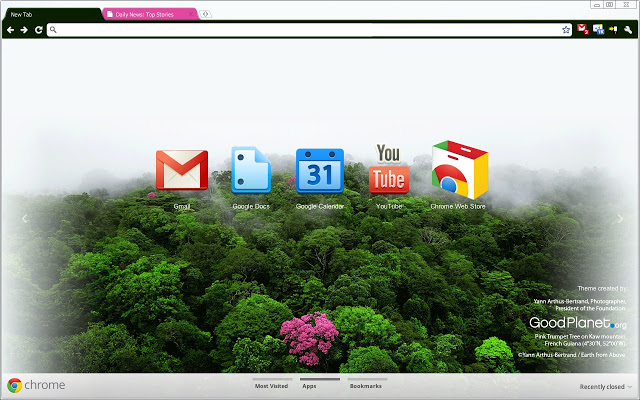
Task: Launch the Google Docs app
Action: pos(251,170)
